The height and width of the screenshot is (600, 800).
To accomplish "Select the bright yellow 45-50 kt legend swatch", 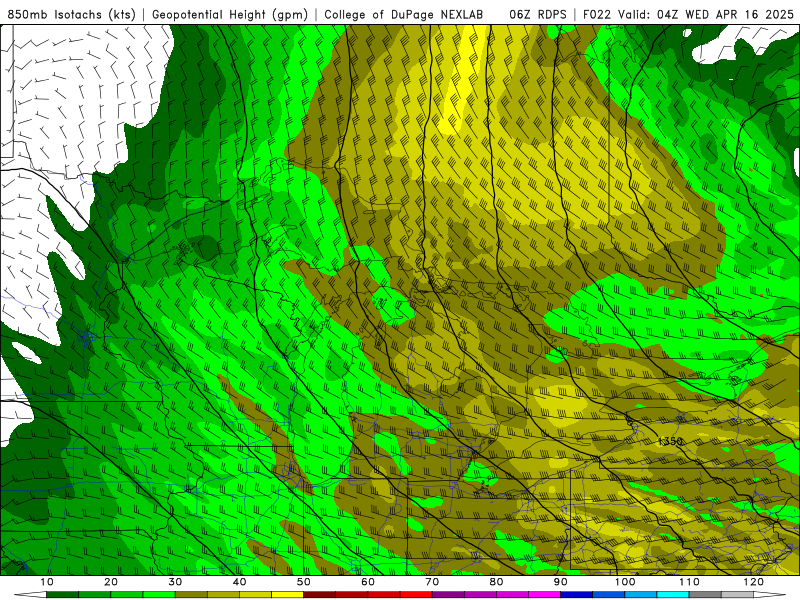I will (x=288, y=594).
